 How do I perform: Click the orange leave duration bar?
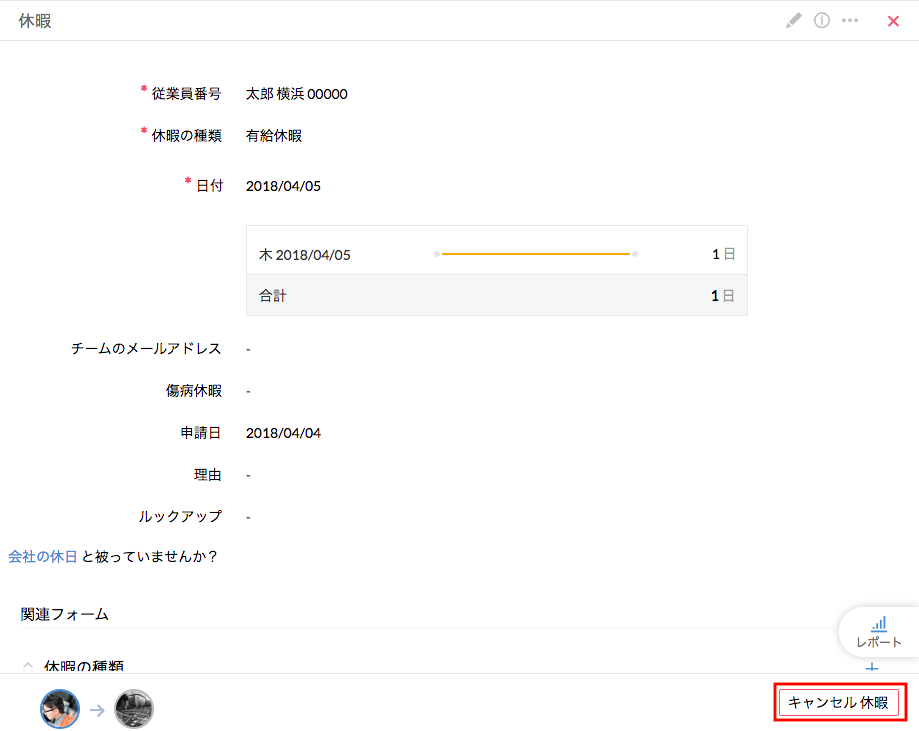pos(536,254)
